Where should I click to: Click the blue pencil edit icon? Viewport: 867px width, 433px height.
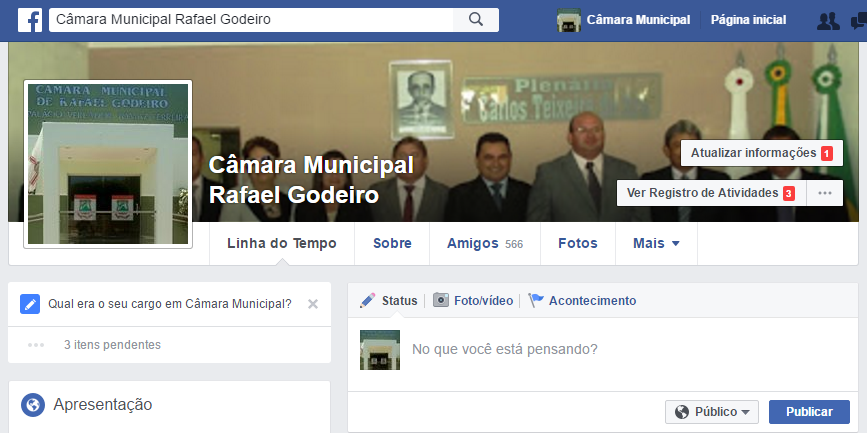[30, 304]
